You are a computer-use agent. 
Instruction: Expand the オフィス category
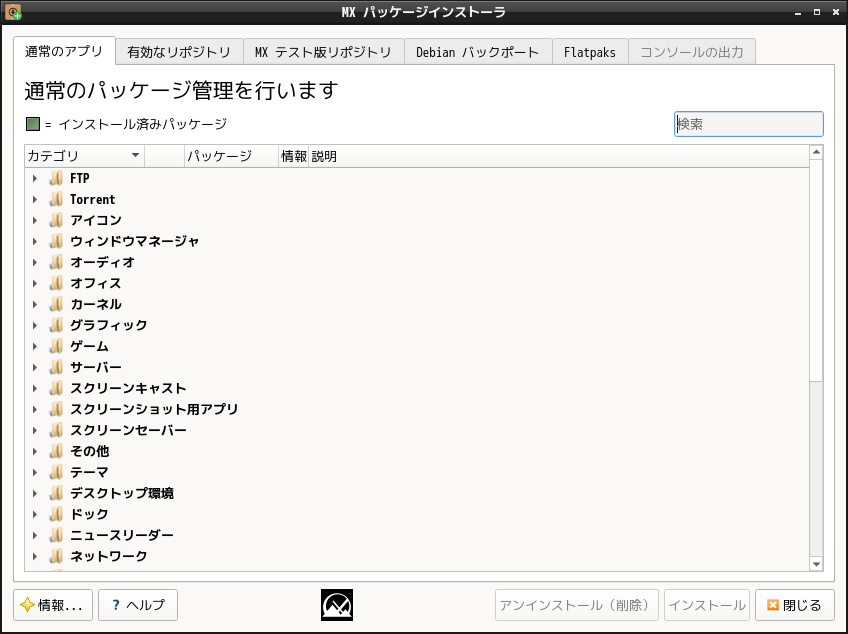tap(35, 283)
